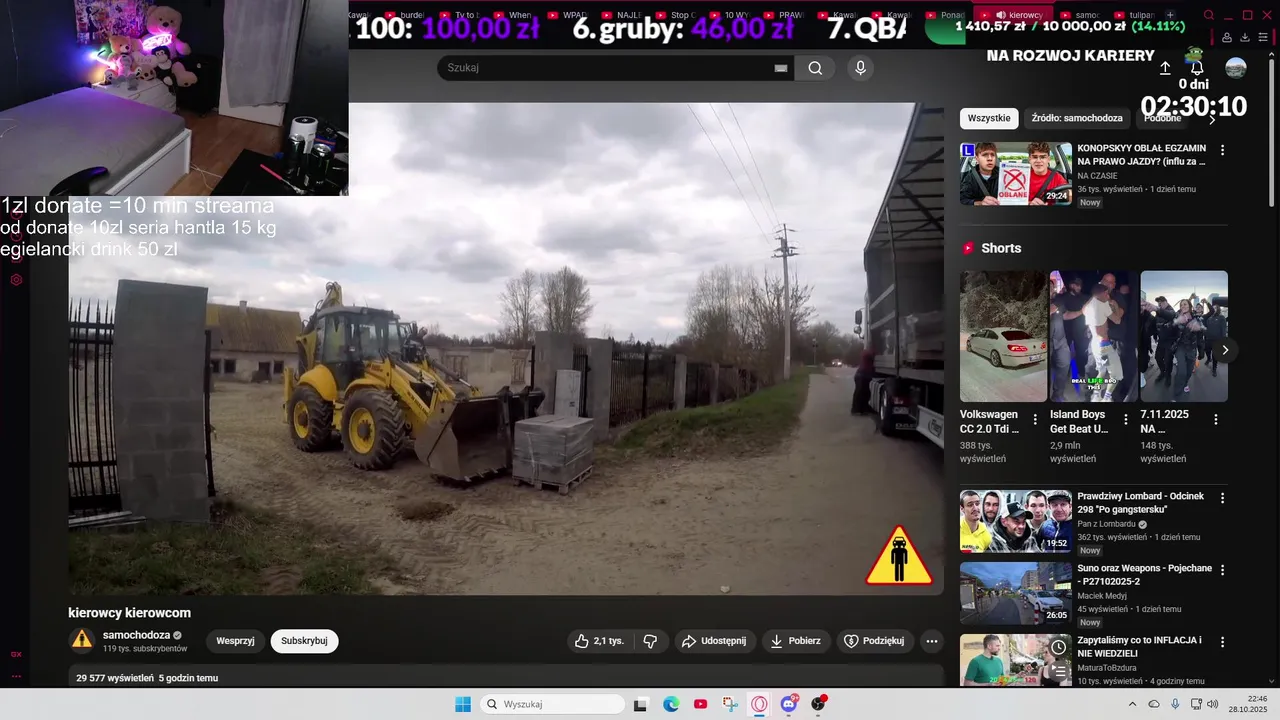Viewport: 1280px width, 720px height.
Task: Open Opera GX from taskbar
Action: (x=759, y=704)
